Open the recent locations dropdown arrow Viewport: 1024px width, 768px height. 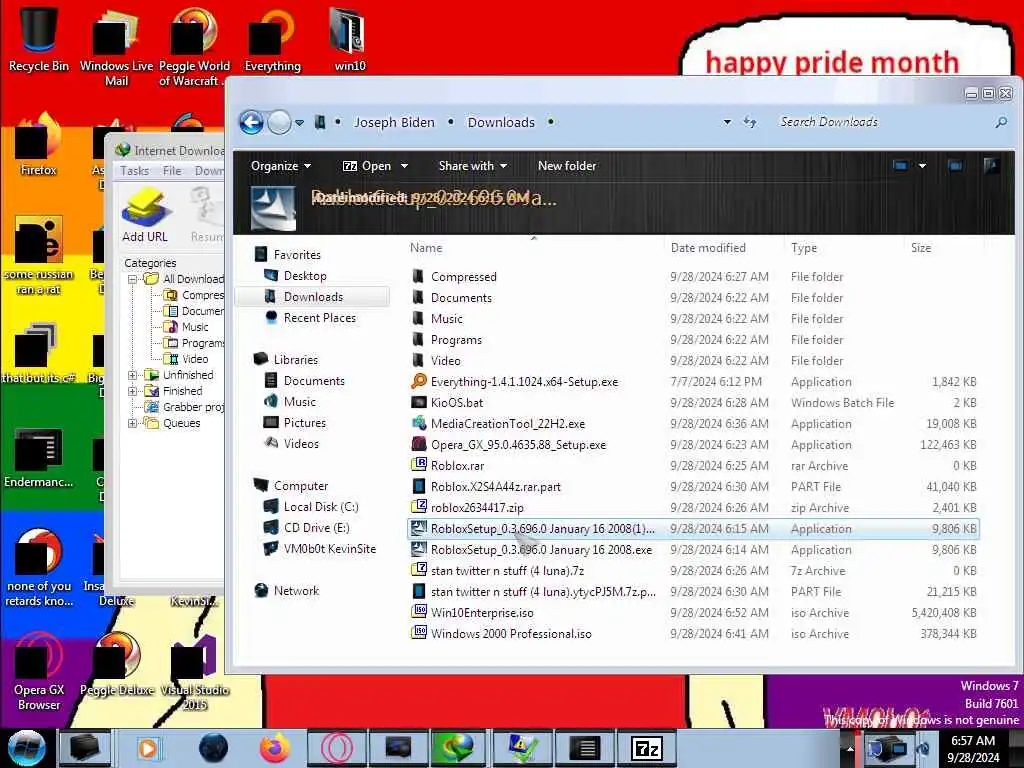point(299,123)
